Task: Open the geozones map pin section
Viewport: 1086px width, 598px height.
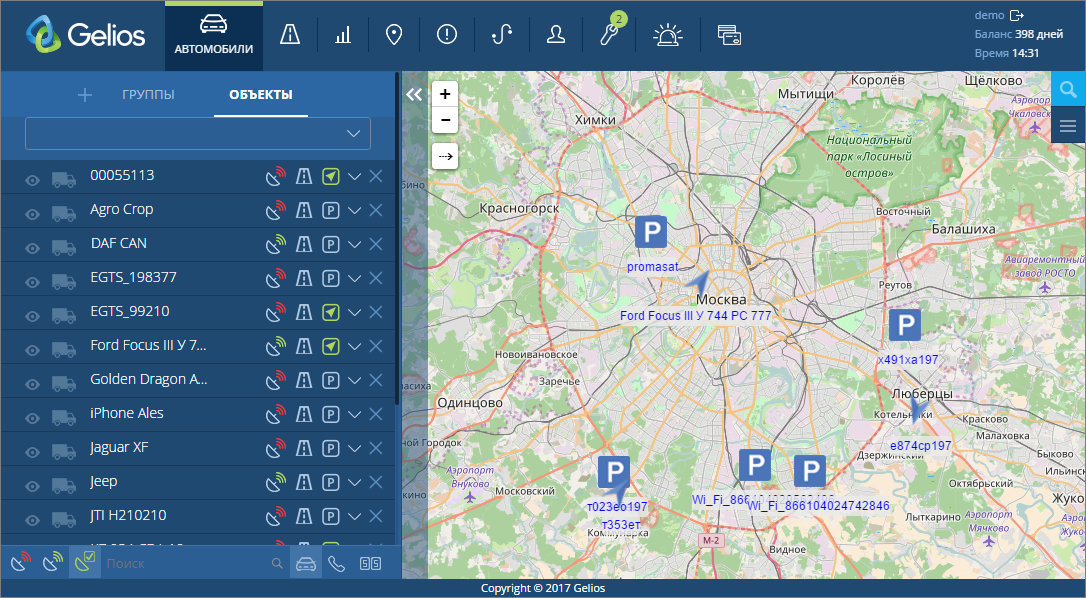Action: pos(394,36)
